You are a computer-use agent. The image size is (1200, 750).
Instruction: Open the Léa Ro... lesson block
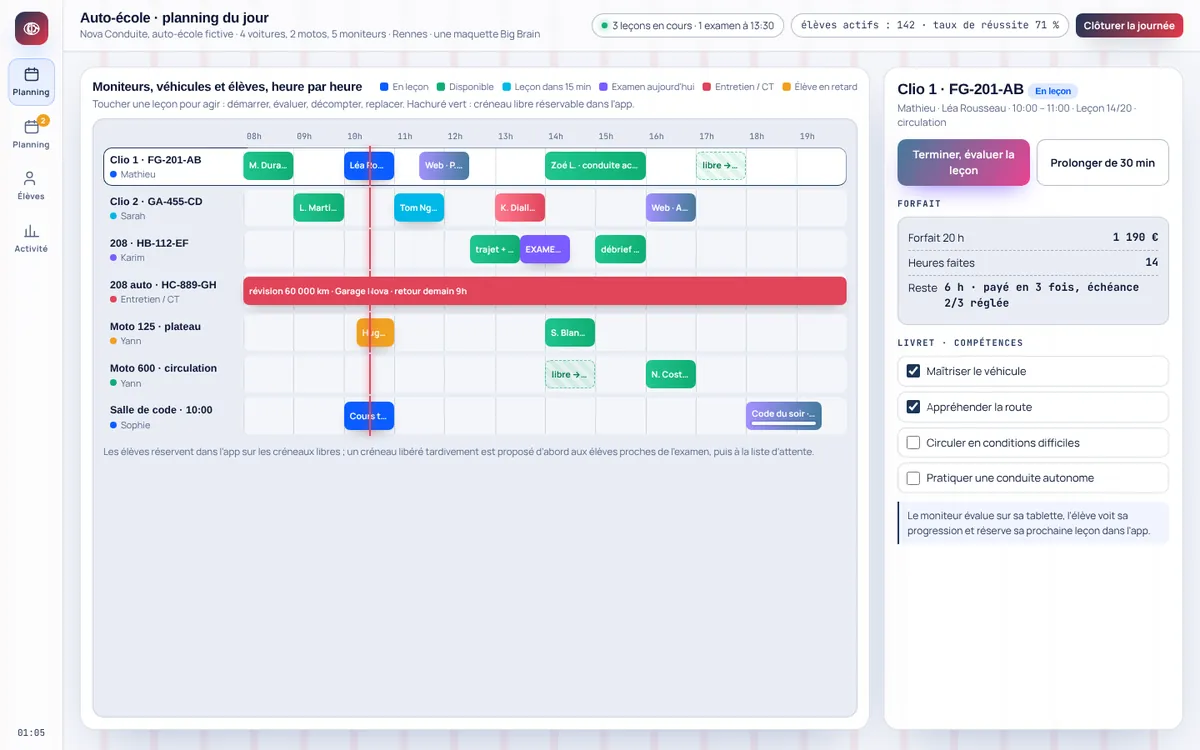[369, 166]
